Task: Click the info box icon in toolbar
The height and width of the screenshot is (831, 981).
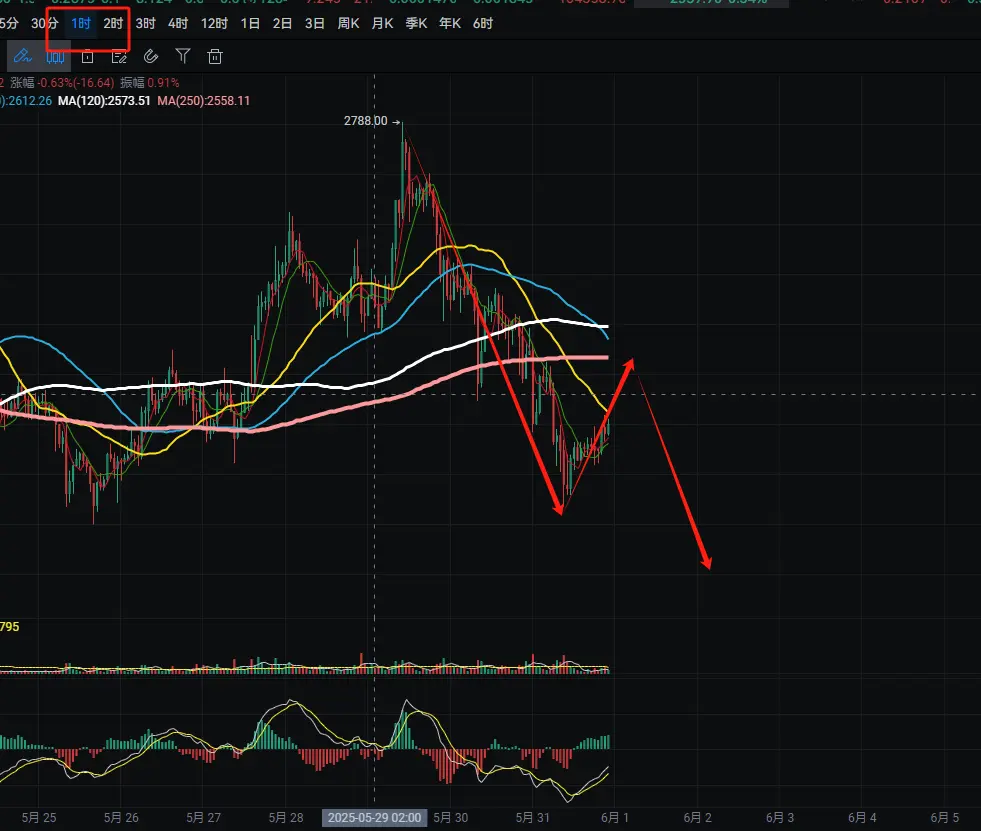Action: point(88,57)
